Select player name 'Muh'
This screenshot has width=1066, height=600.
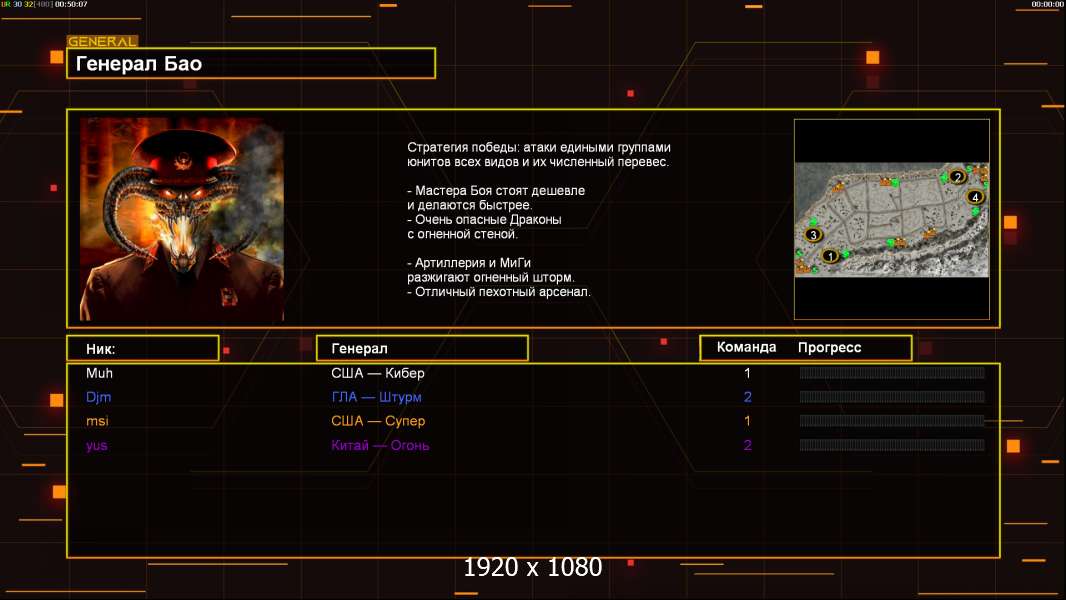point(99,373)
